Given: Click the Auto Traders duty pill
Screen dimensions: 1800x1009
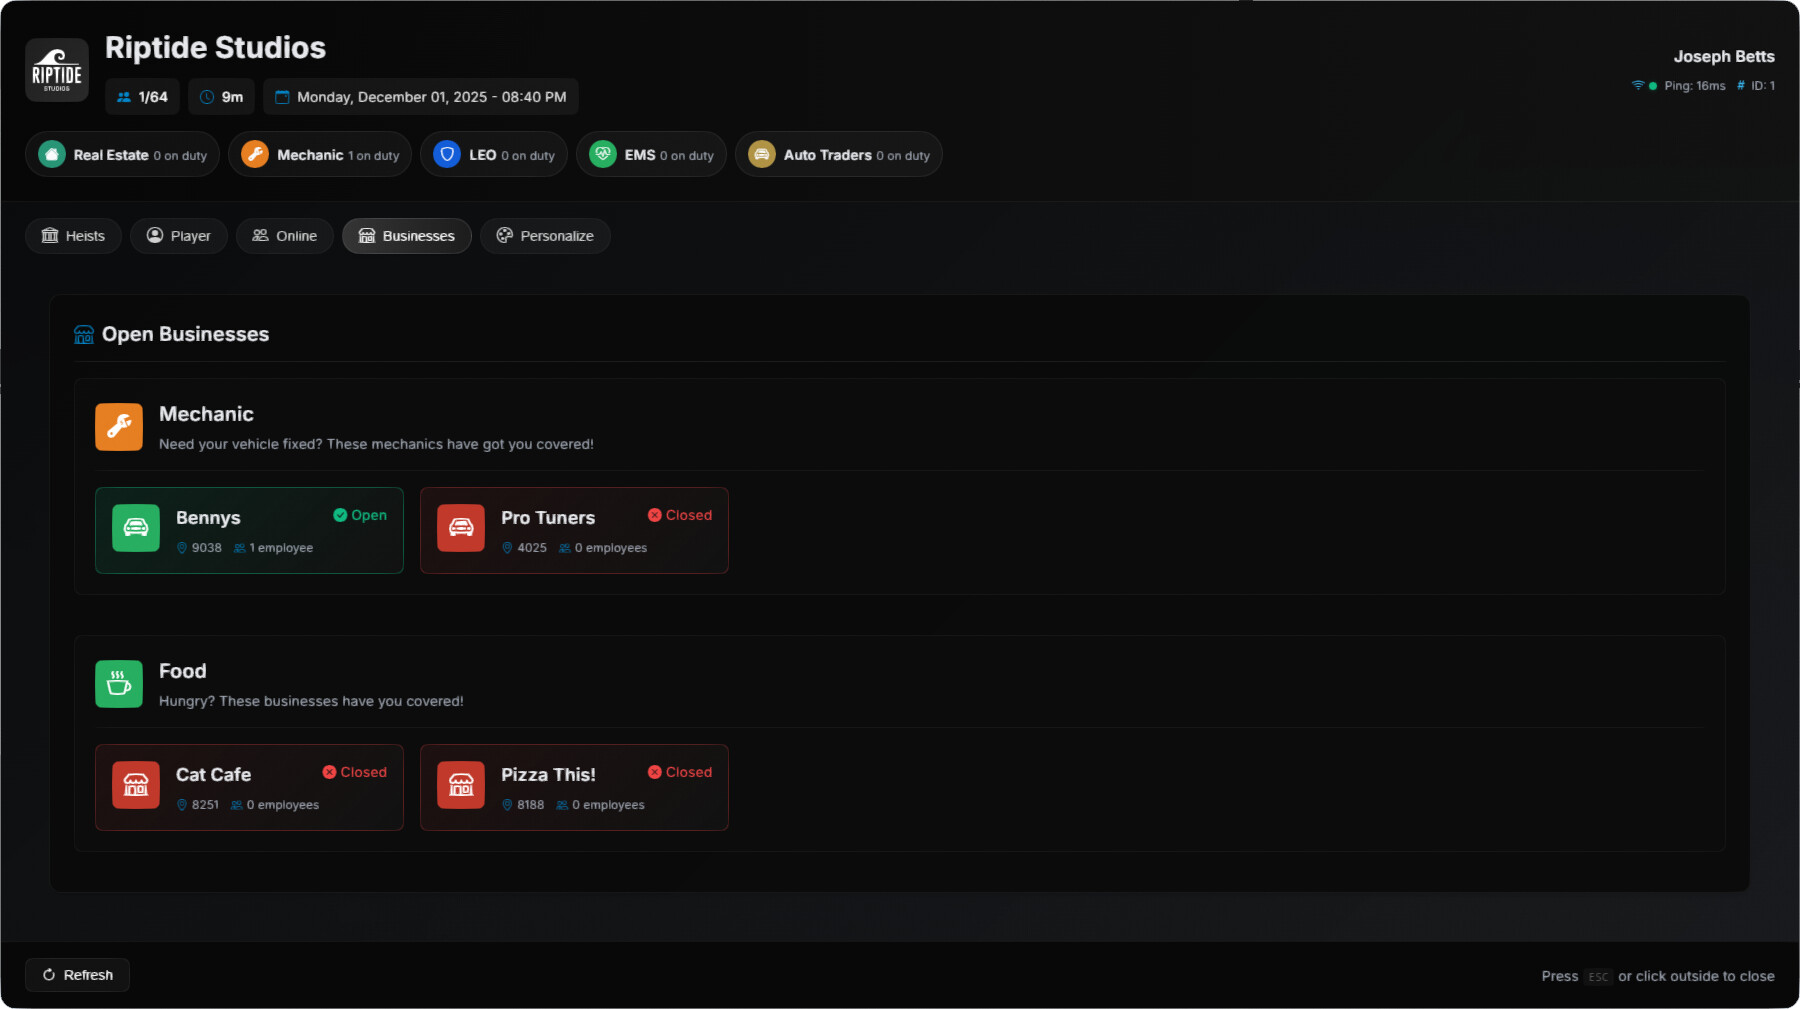Looking at the screenshot, I should [x=839, y=155].
